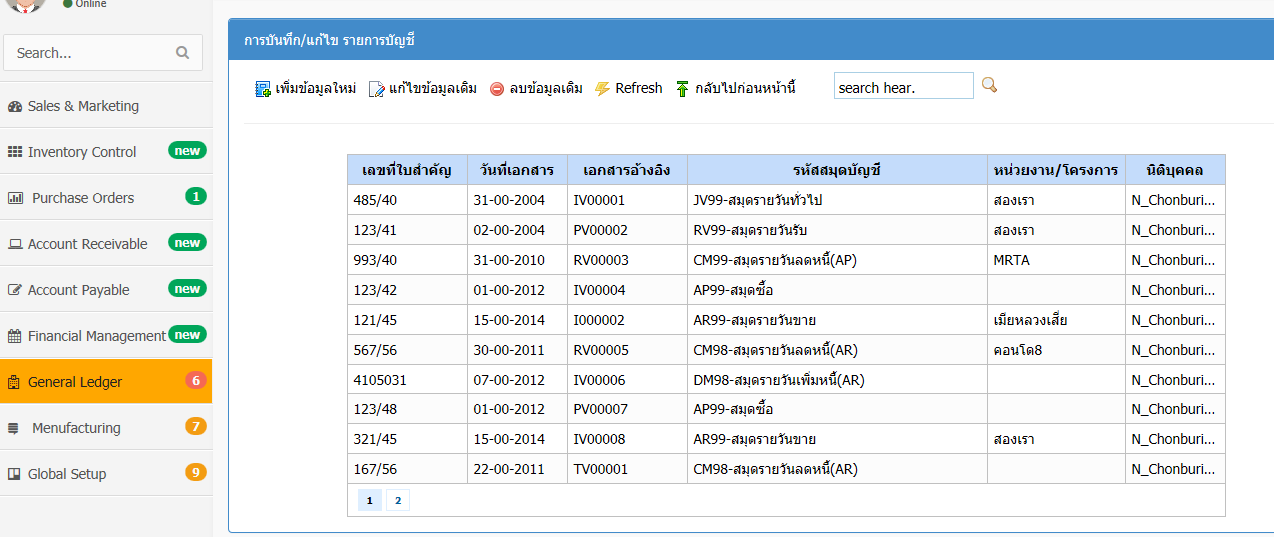
Task: Click the Purchase Orders chart icon
Action: pyautogui.click(x=15, y=198)
